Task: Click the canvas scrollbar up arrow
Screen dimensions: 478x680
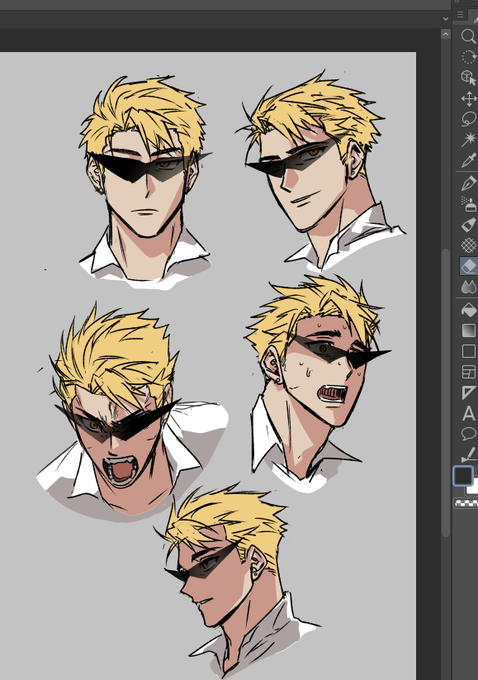Action: [445, 34]
